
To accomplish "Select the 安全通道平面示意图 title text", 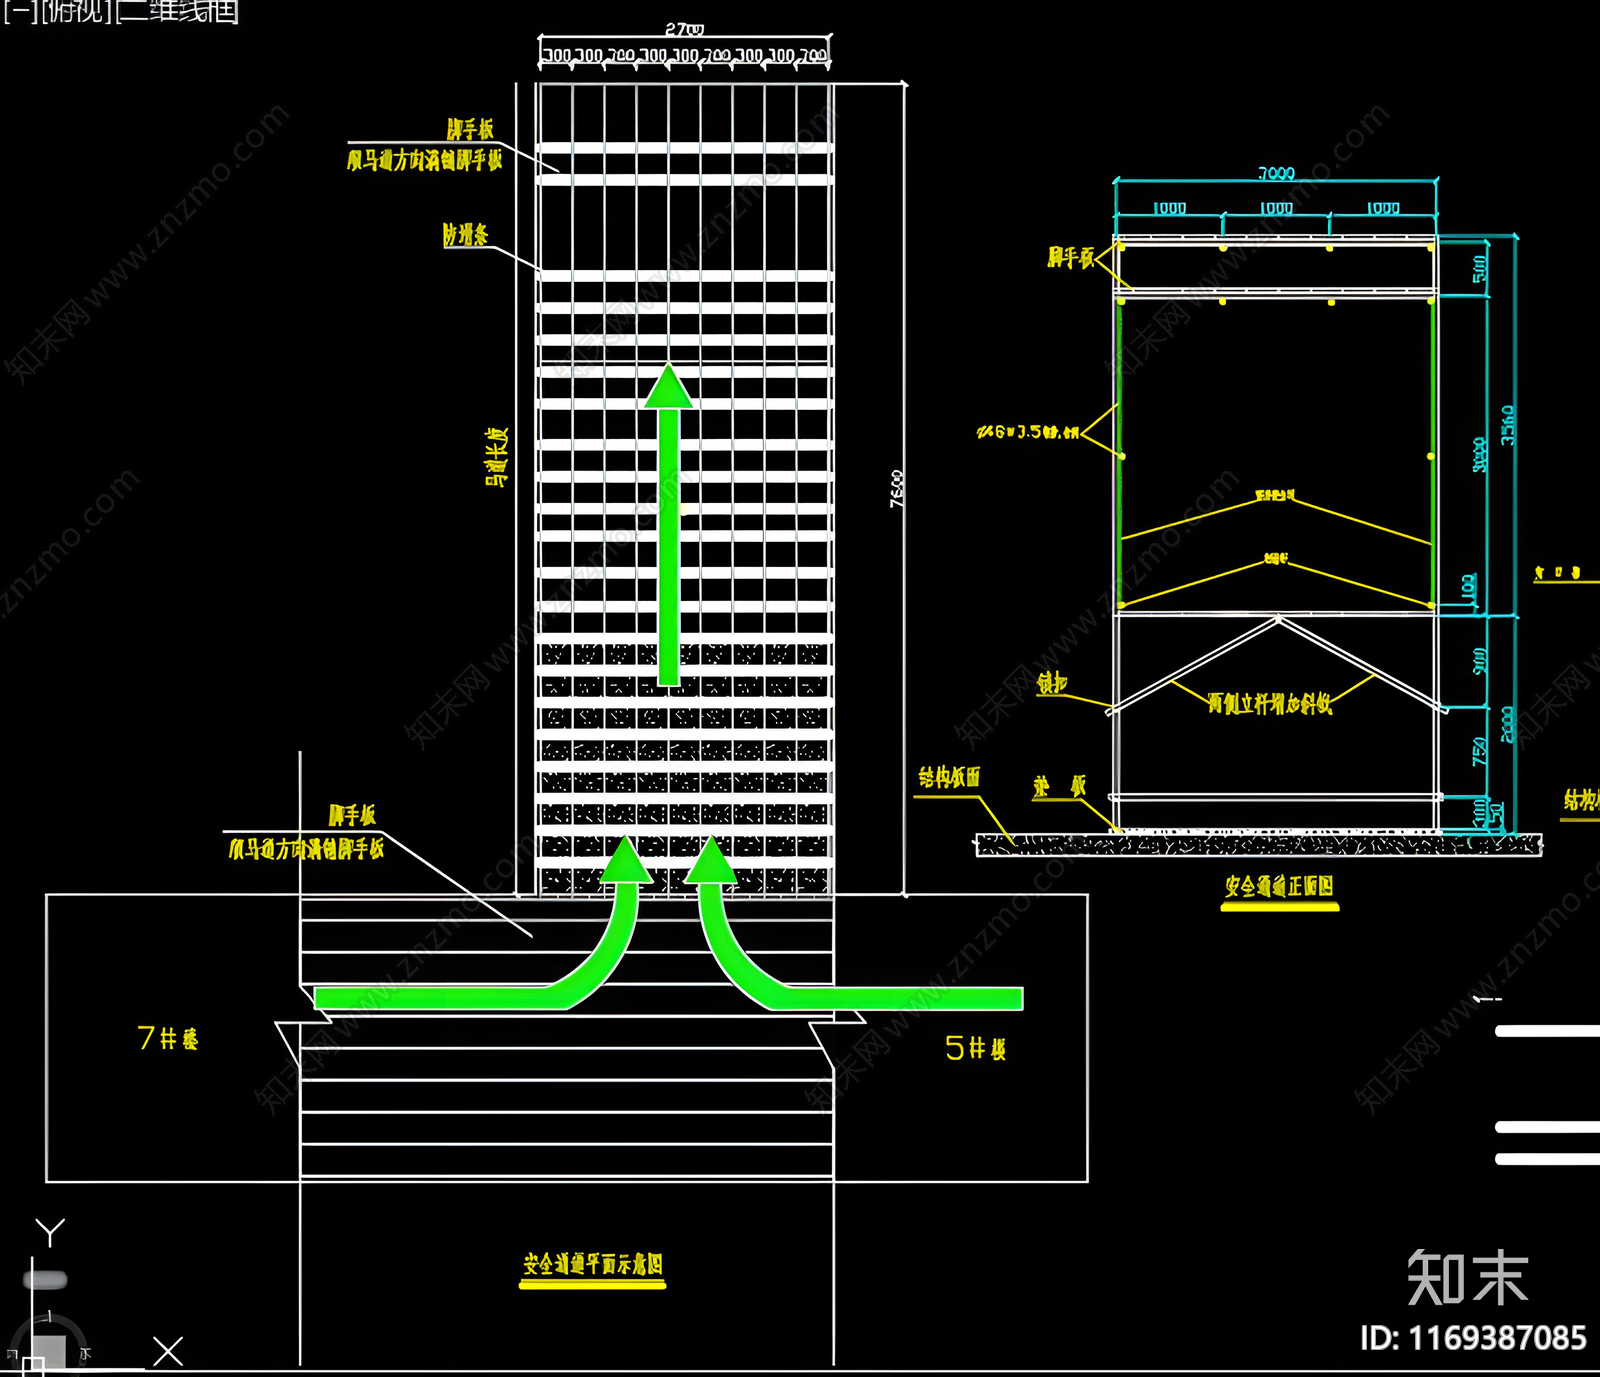I will (x=592, y=1264).
